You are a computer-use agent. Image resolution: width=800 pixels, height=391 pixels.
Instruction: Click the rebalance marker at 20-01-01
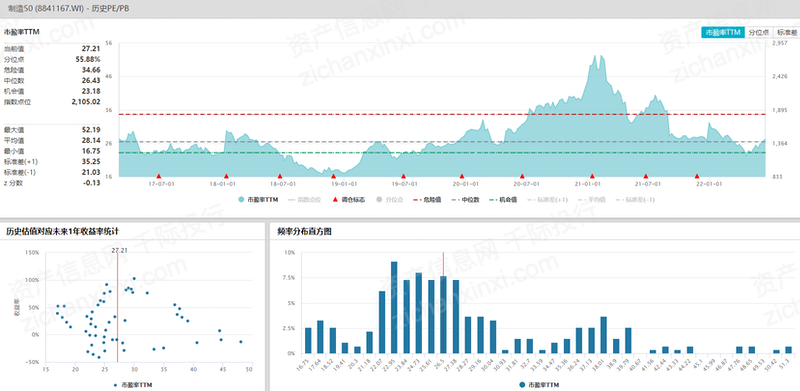[x=462, y=176]
